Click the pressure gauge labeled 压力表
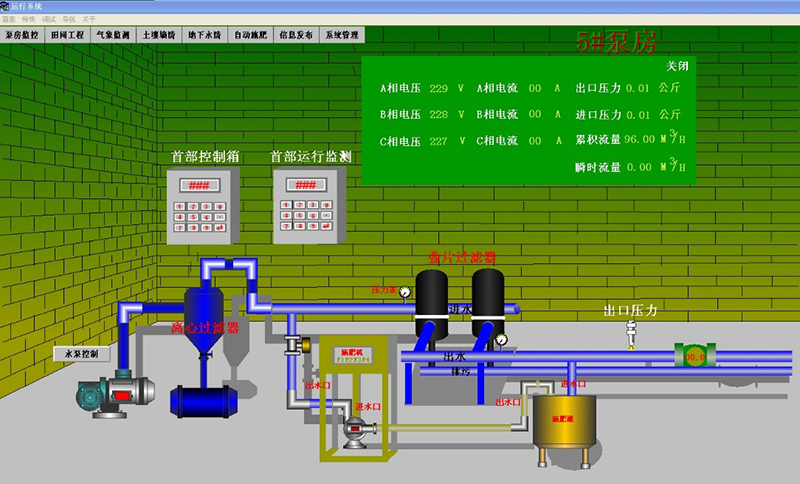The height and width of the screenshot is (484, 800). point(406,292)
